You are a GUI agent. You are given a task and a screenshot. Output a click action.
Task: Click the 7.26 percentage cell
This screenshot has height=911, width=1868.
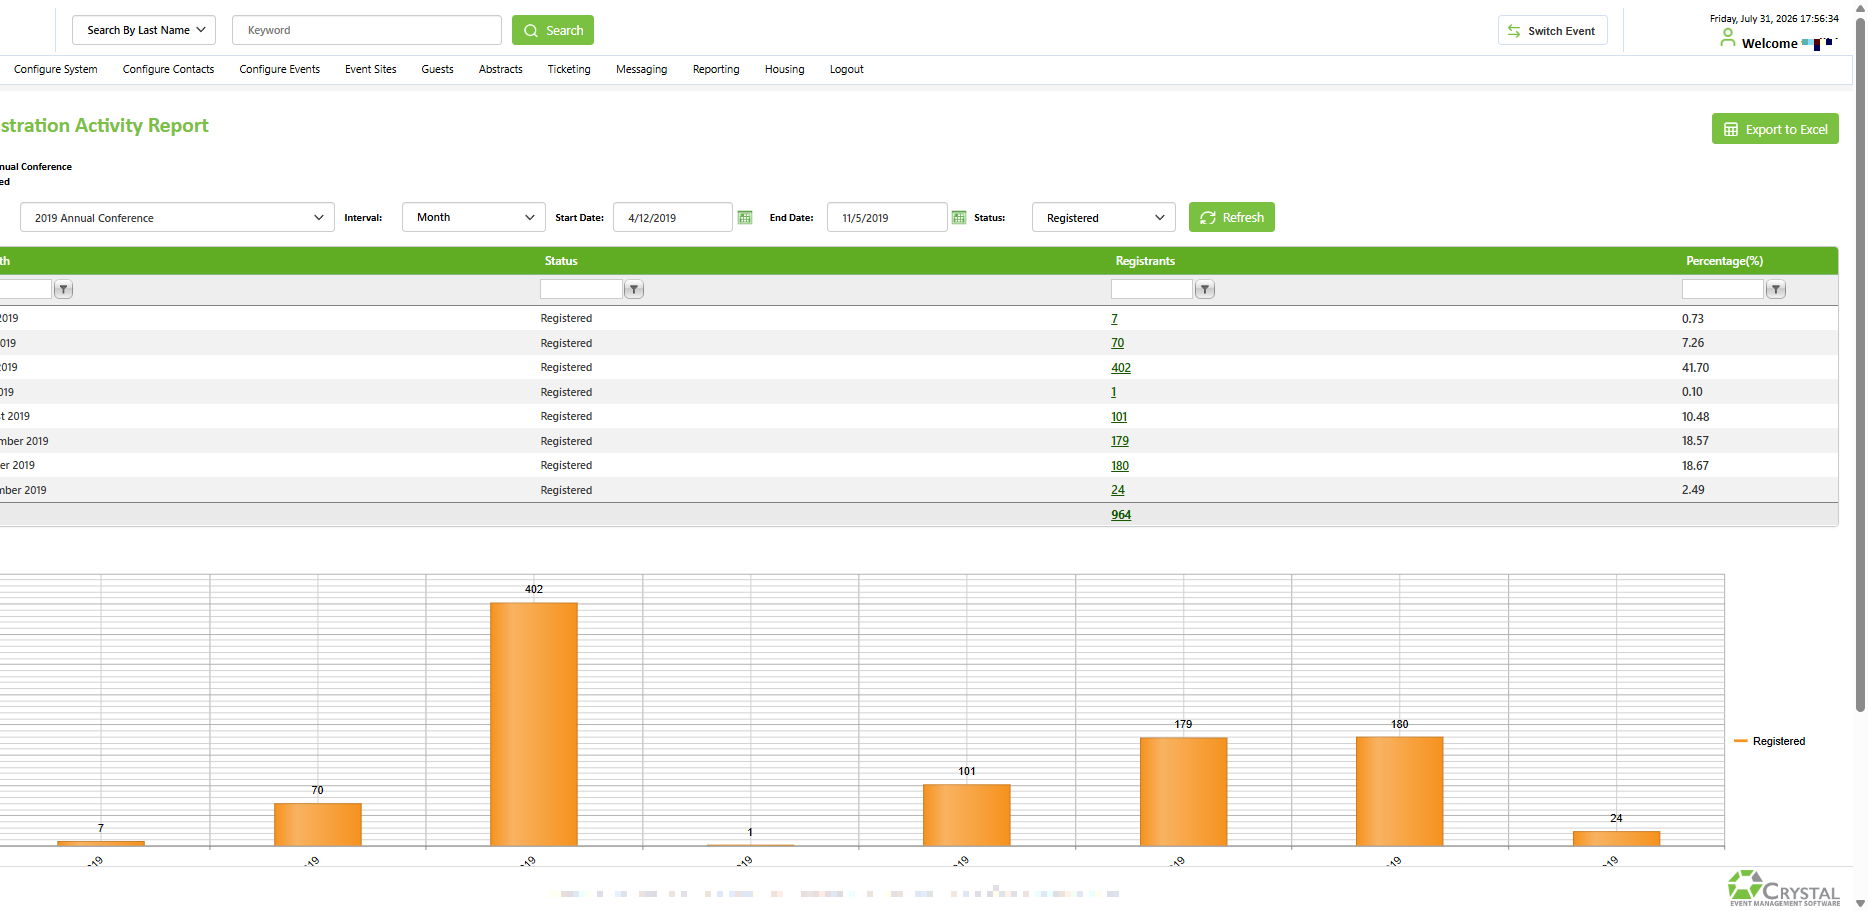(x=1693, y=343)
